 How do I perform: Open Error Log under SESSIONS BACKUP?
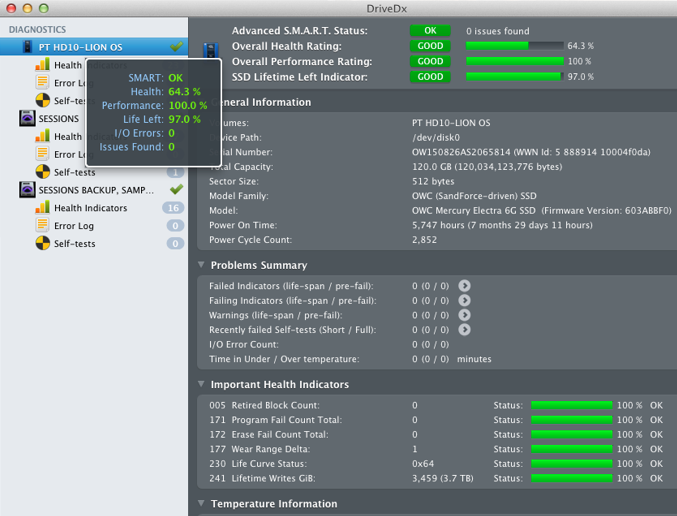click(74, 226)
